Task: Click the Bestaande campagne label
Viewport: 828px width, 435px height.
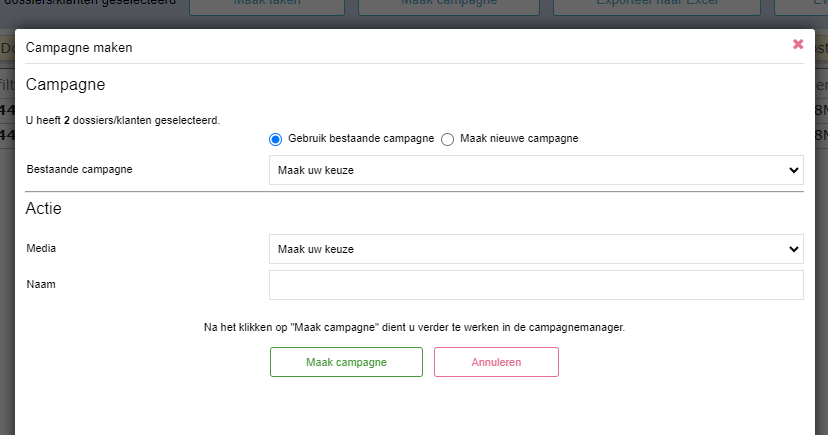Action: click(79, 169)
